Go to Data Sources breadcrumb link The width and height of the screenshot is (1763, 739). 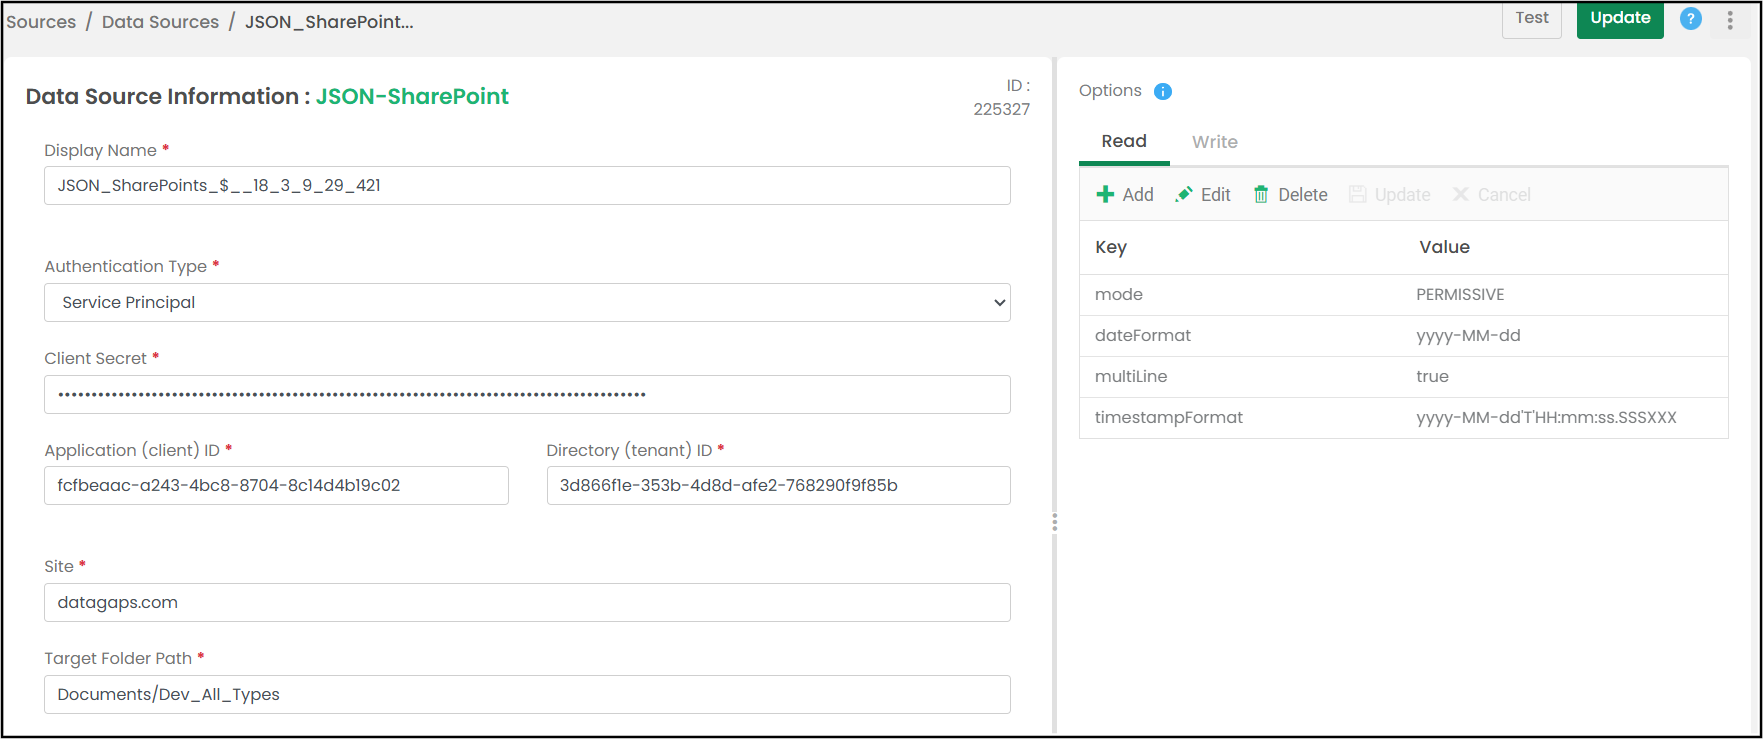pos(160,22)
